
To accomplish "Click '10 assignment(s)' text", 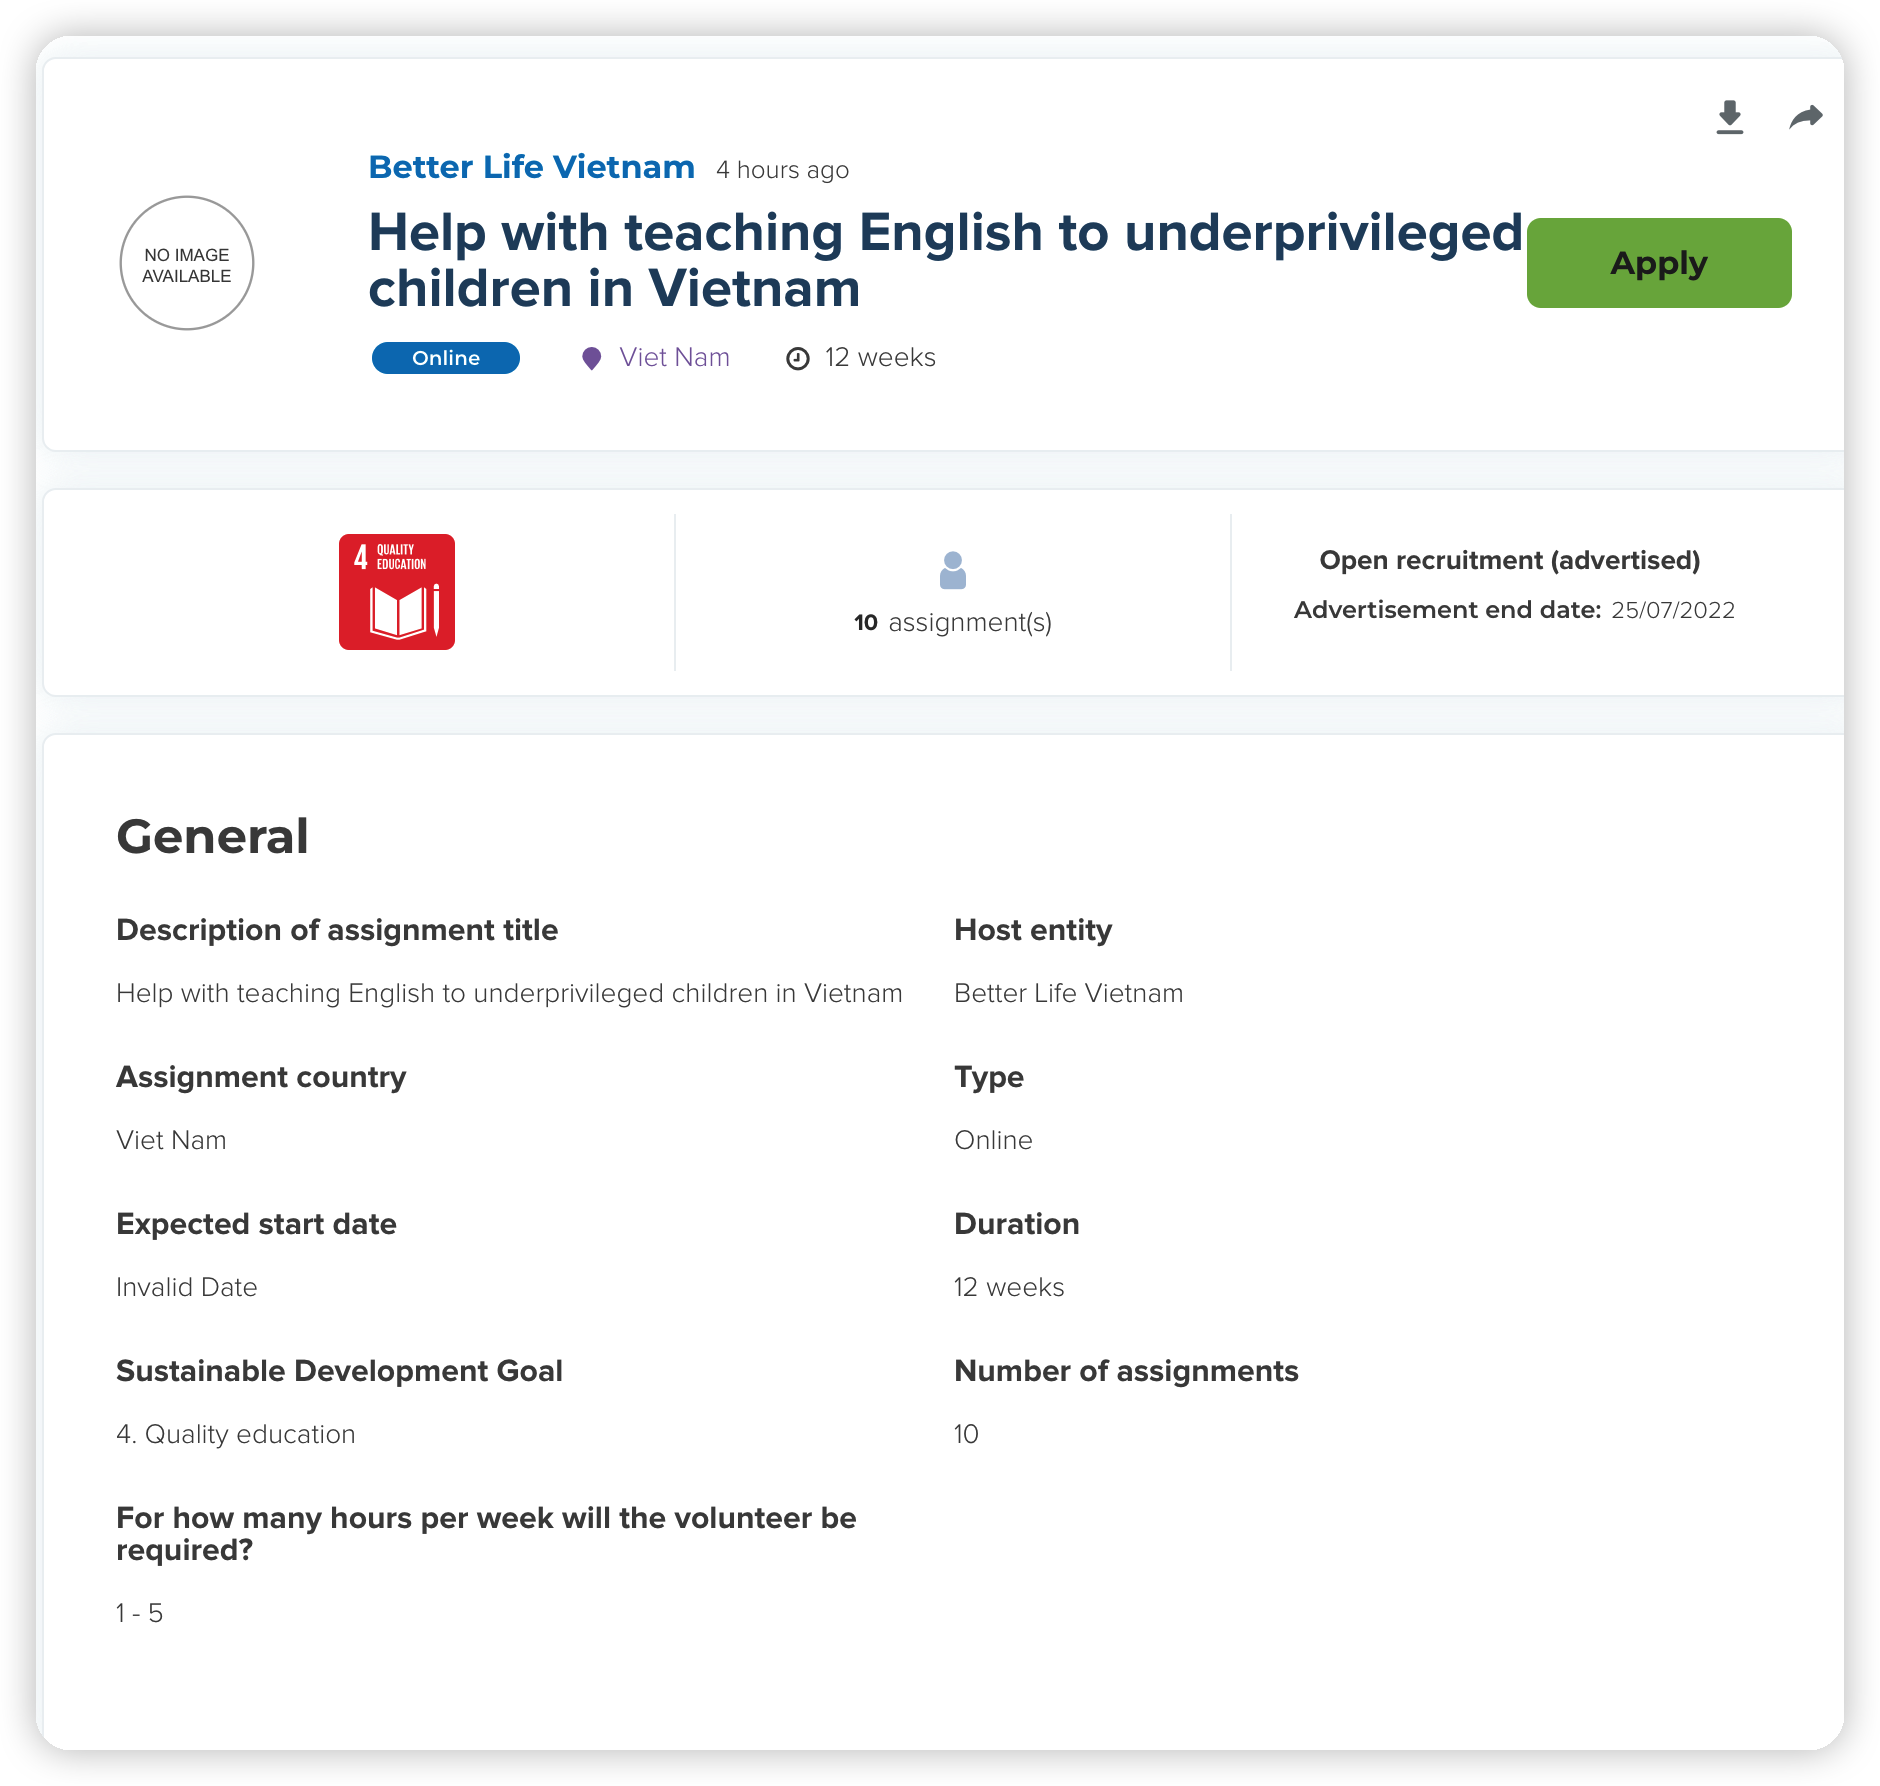I will [953, 622].
